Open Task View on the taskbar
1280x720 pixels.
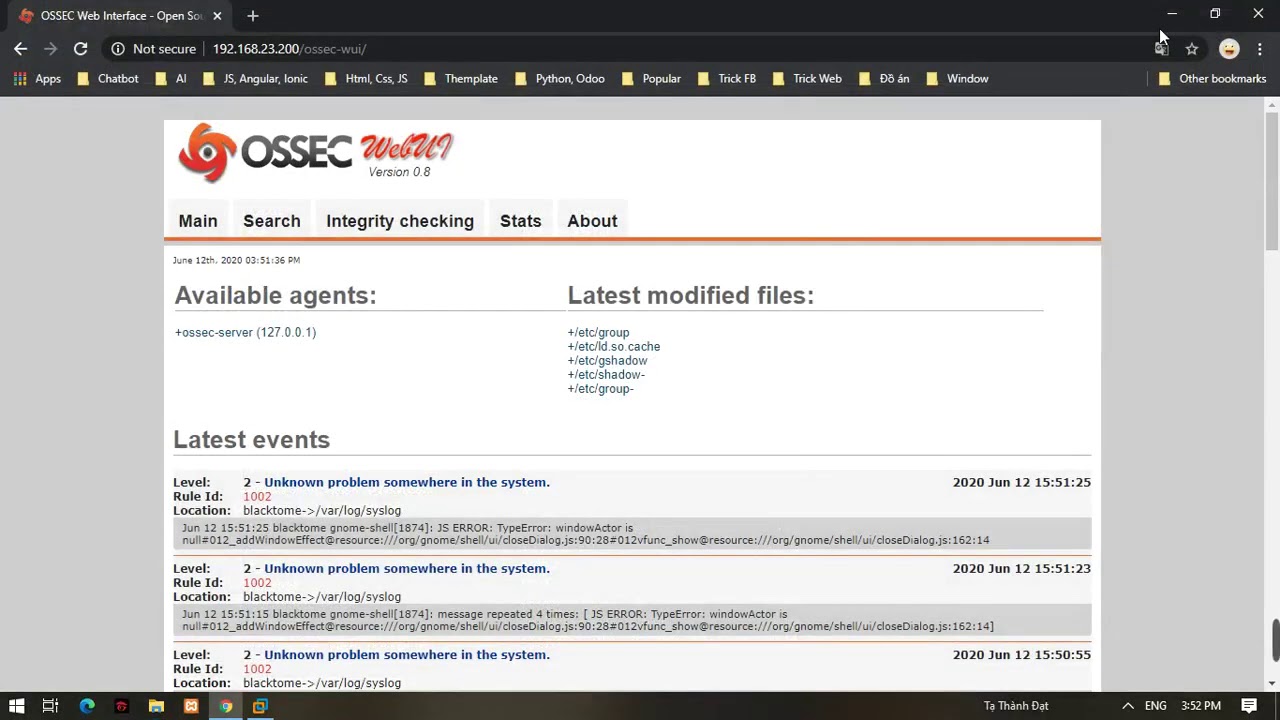pyautogui.click(x=50, y=706)
